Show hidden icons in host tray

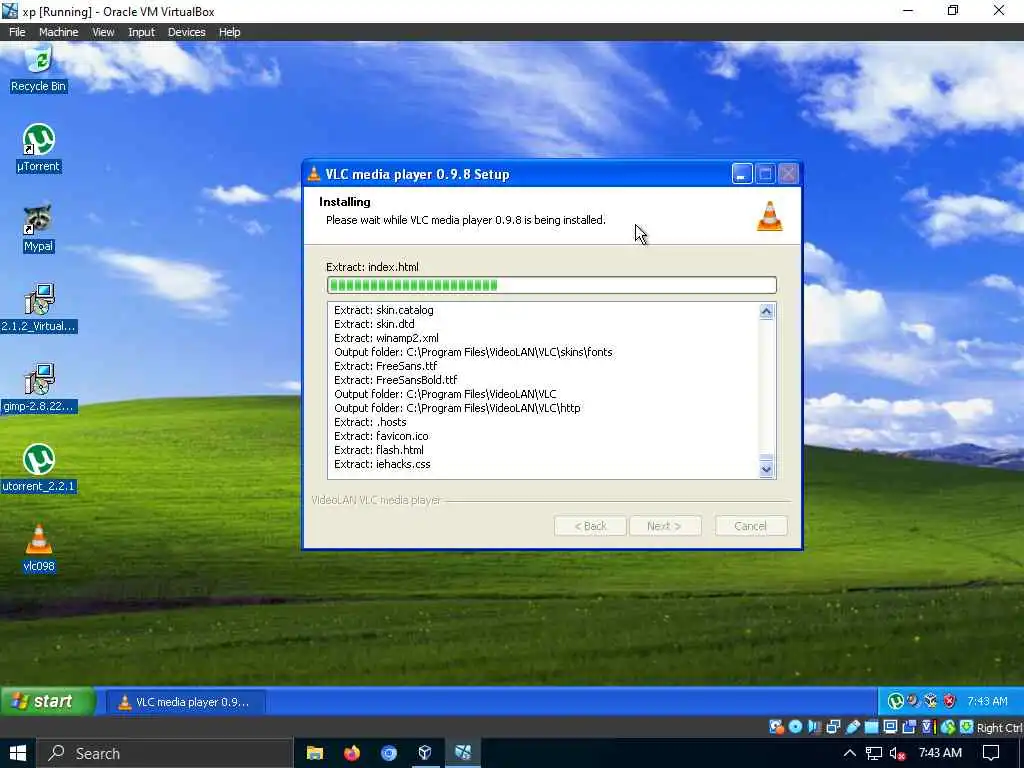850,754
